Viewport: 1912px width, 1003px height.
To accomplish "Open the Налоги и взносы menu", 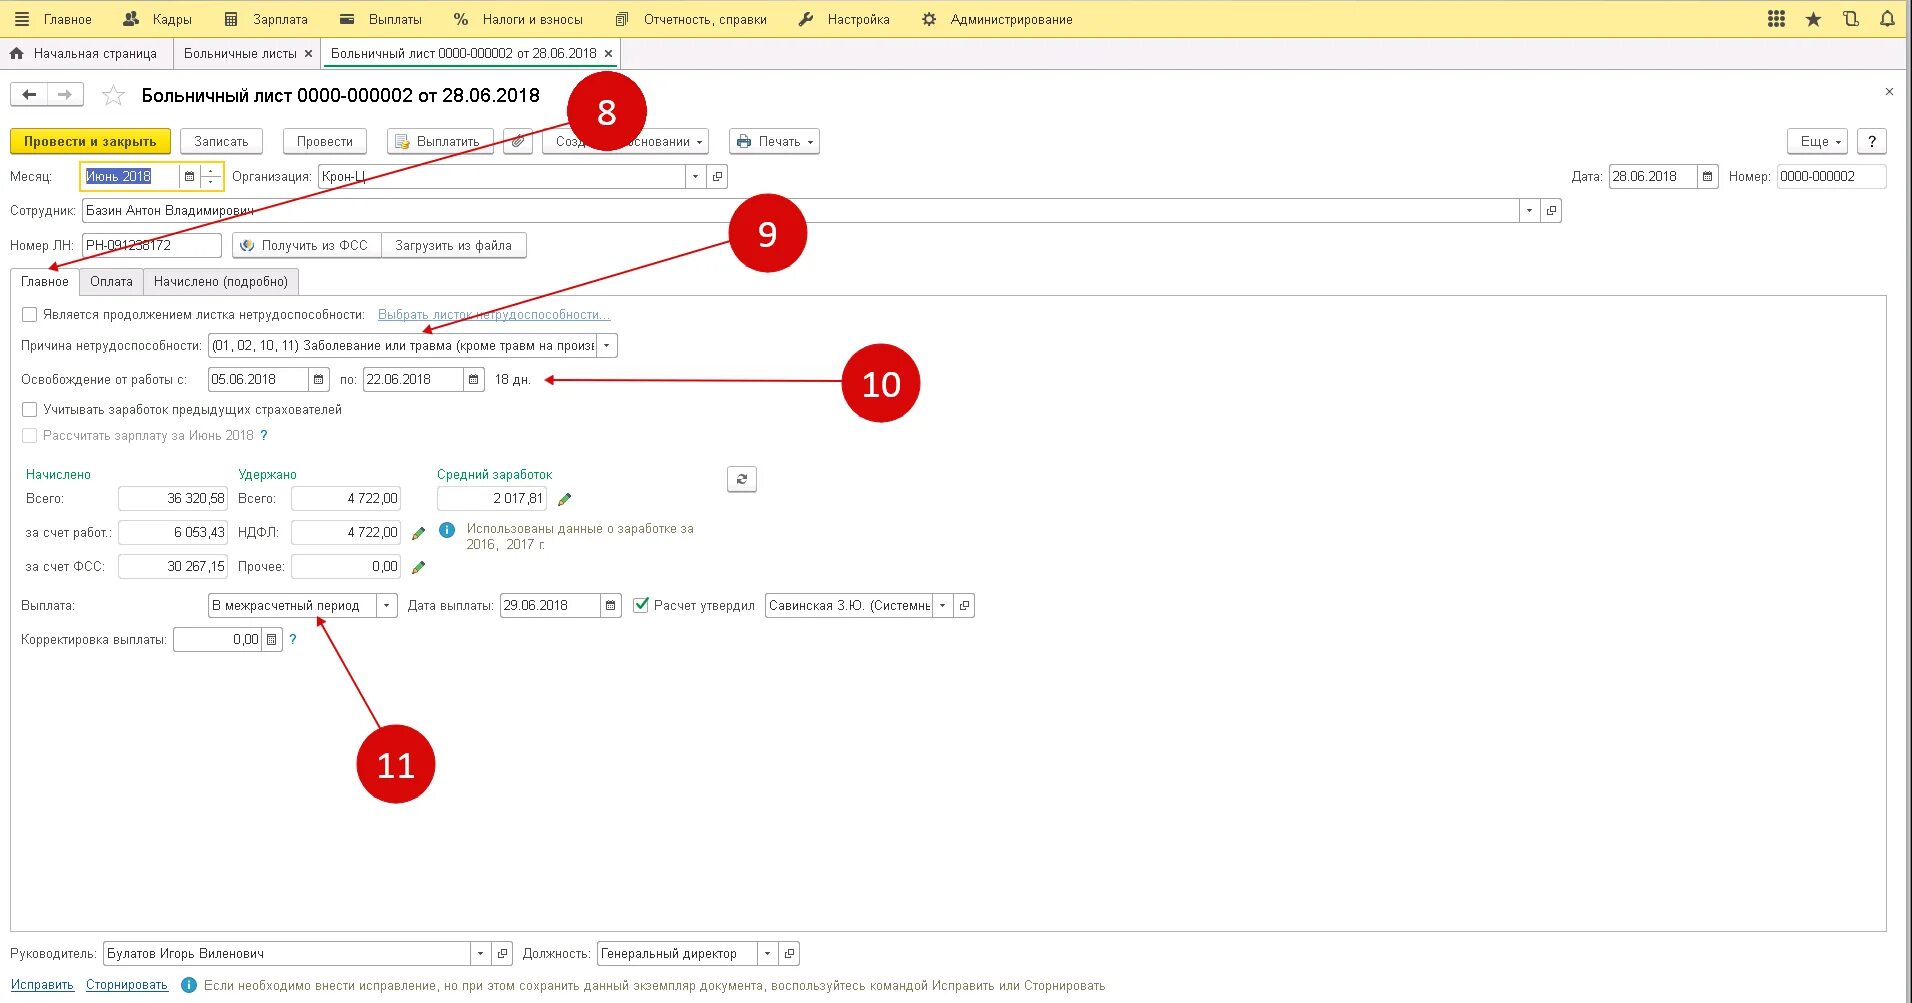I will pos(518,19).
